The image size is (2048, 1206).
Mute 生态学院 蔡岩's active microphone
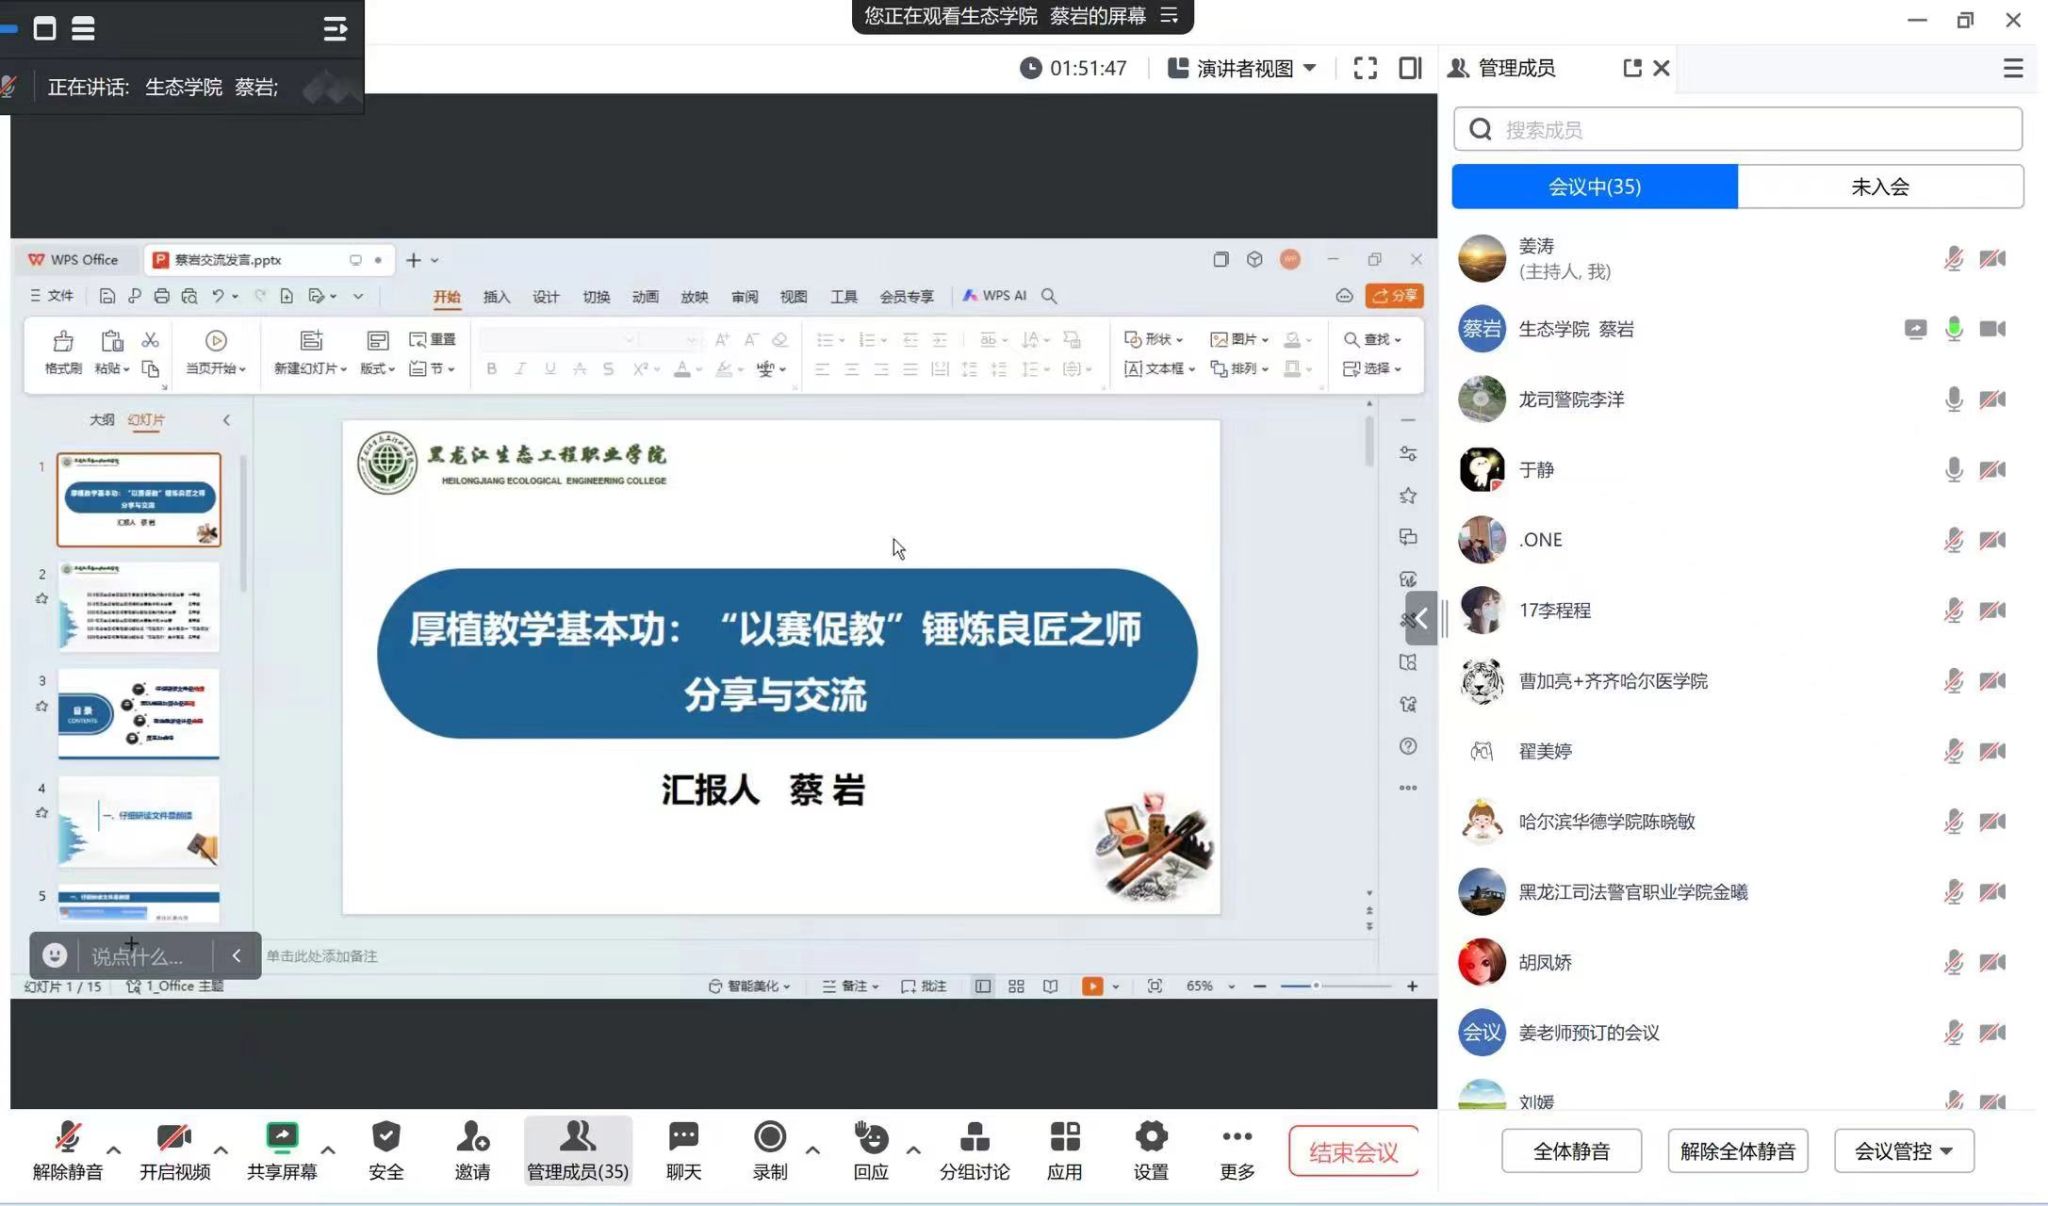(1953, 329)
